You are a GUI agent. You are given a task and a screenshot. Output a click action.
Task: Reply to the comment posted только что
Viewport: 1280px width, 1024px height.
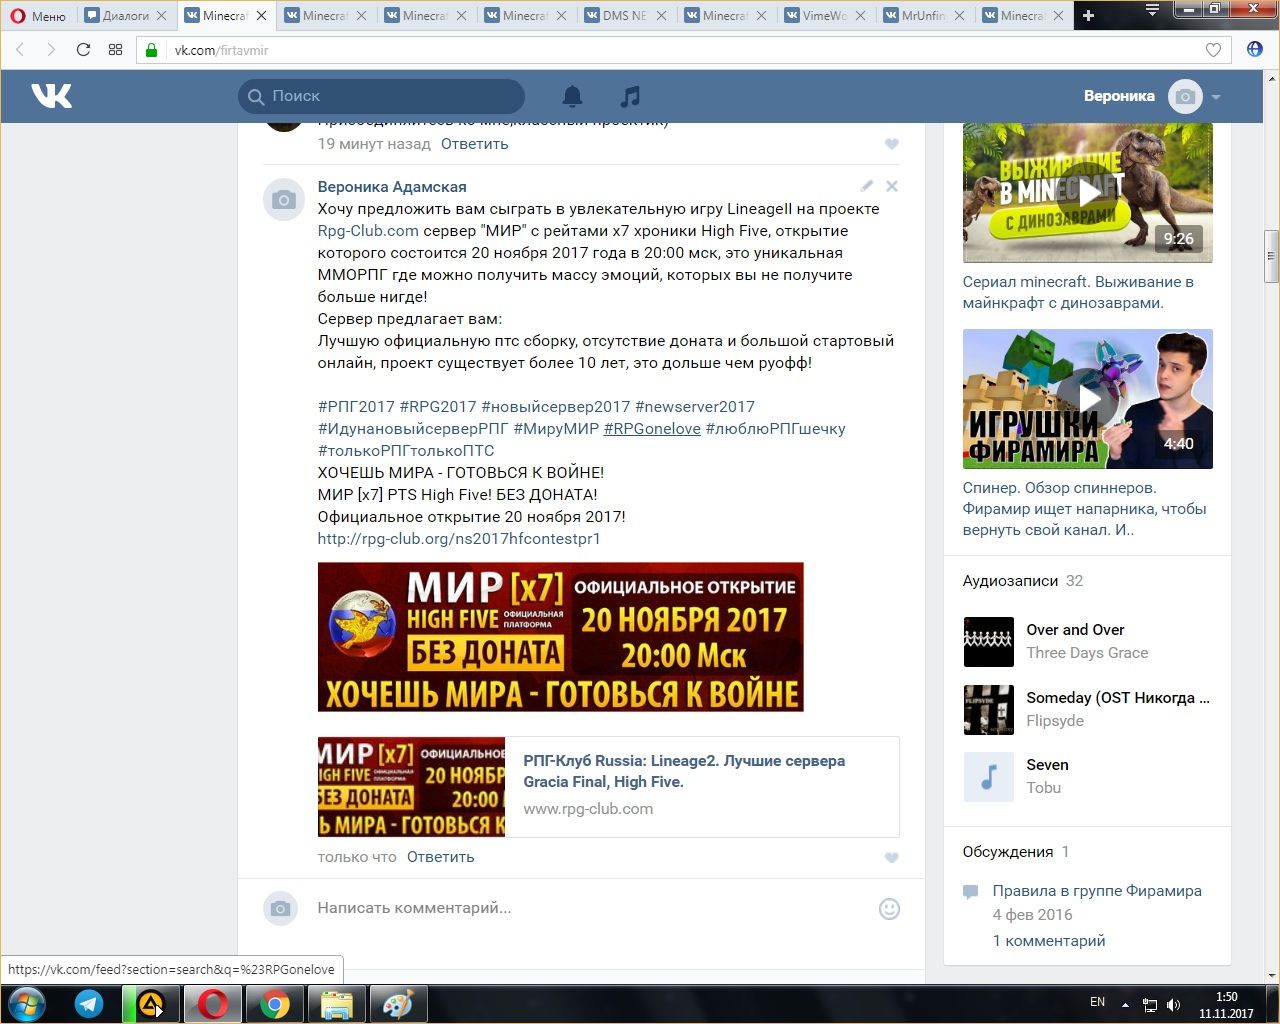click(x=440, y=857)
